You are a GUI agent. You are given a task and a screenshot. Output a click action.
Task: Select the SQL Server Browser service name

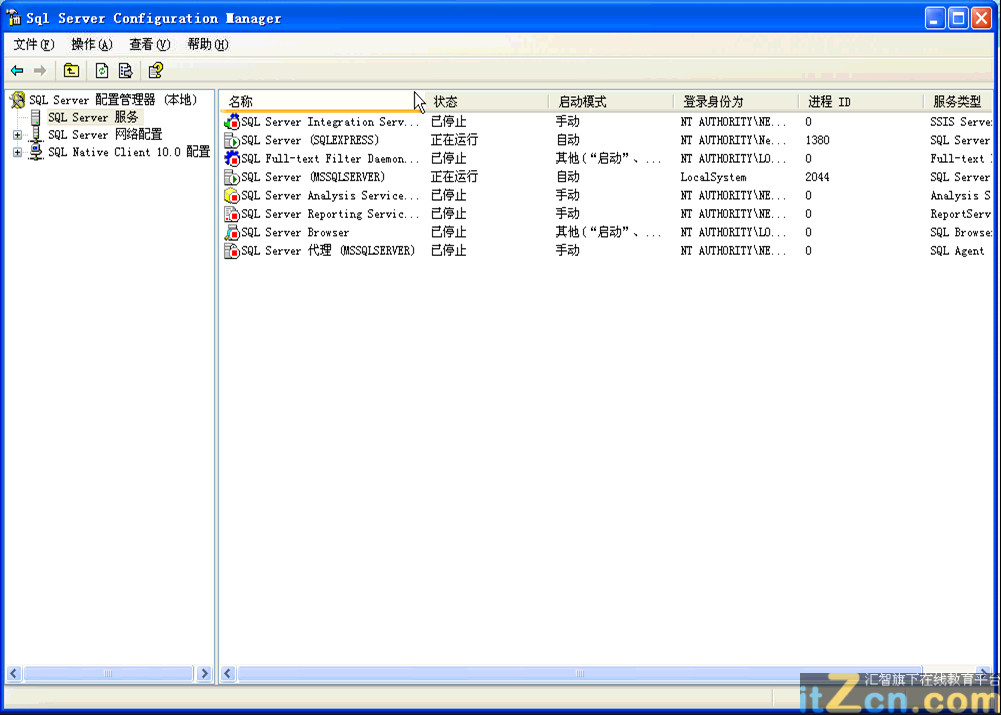coord(295,232)
